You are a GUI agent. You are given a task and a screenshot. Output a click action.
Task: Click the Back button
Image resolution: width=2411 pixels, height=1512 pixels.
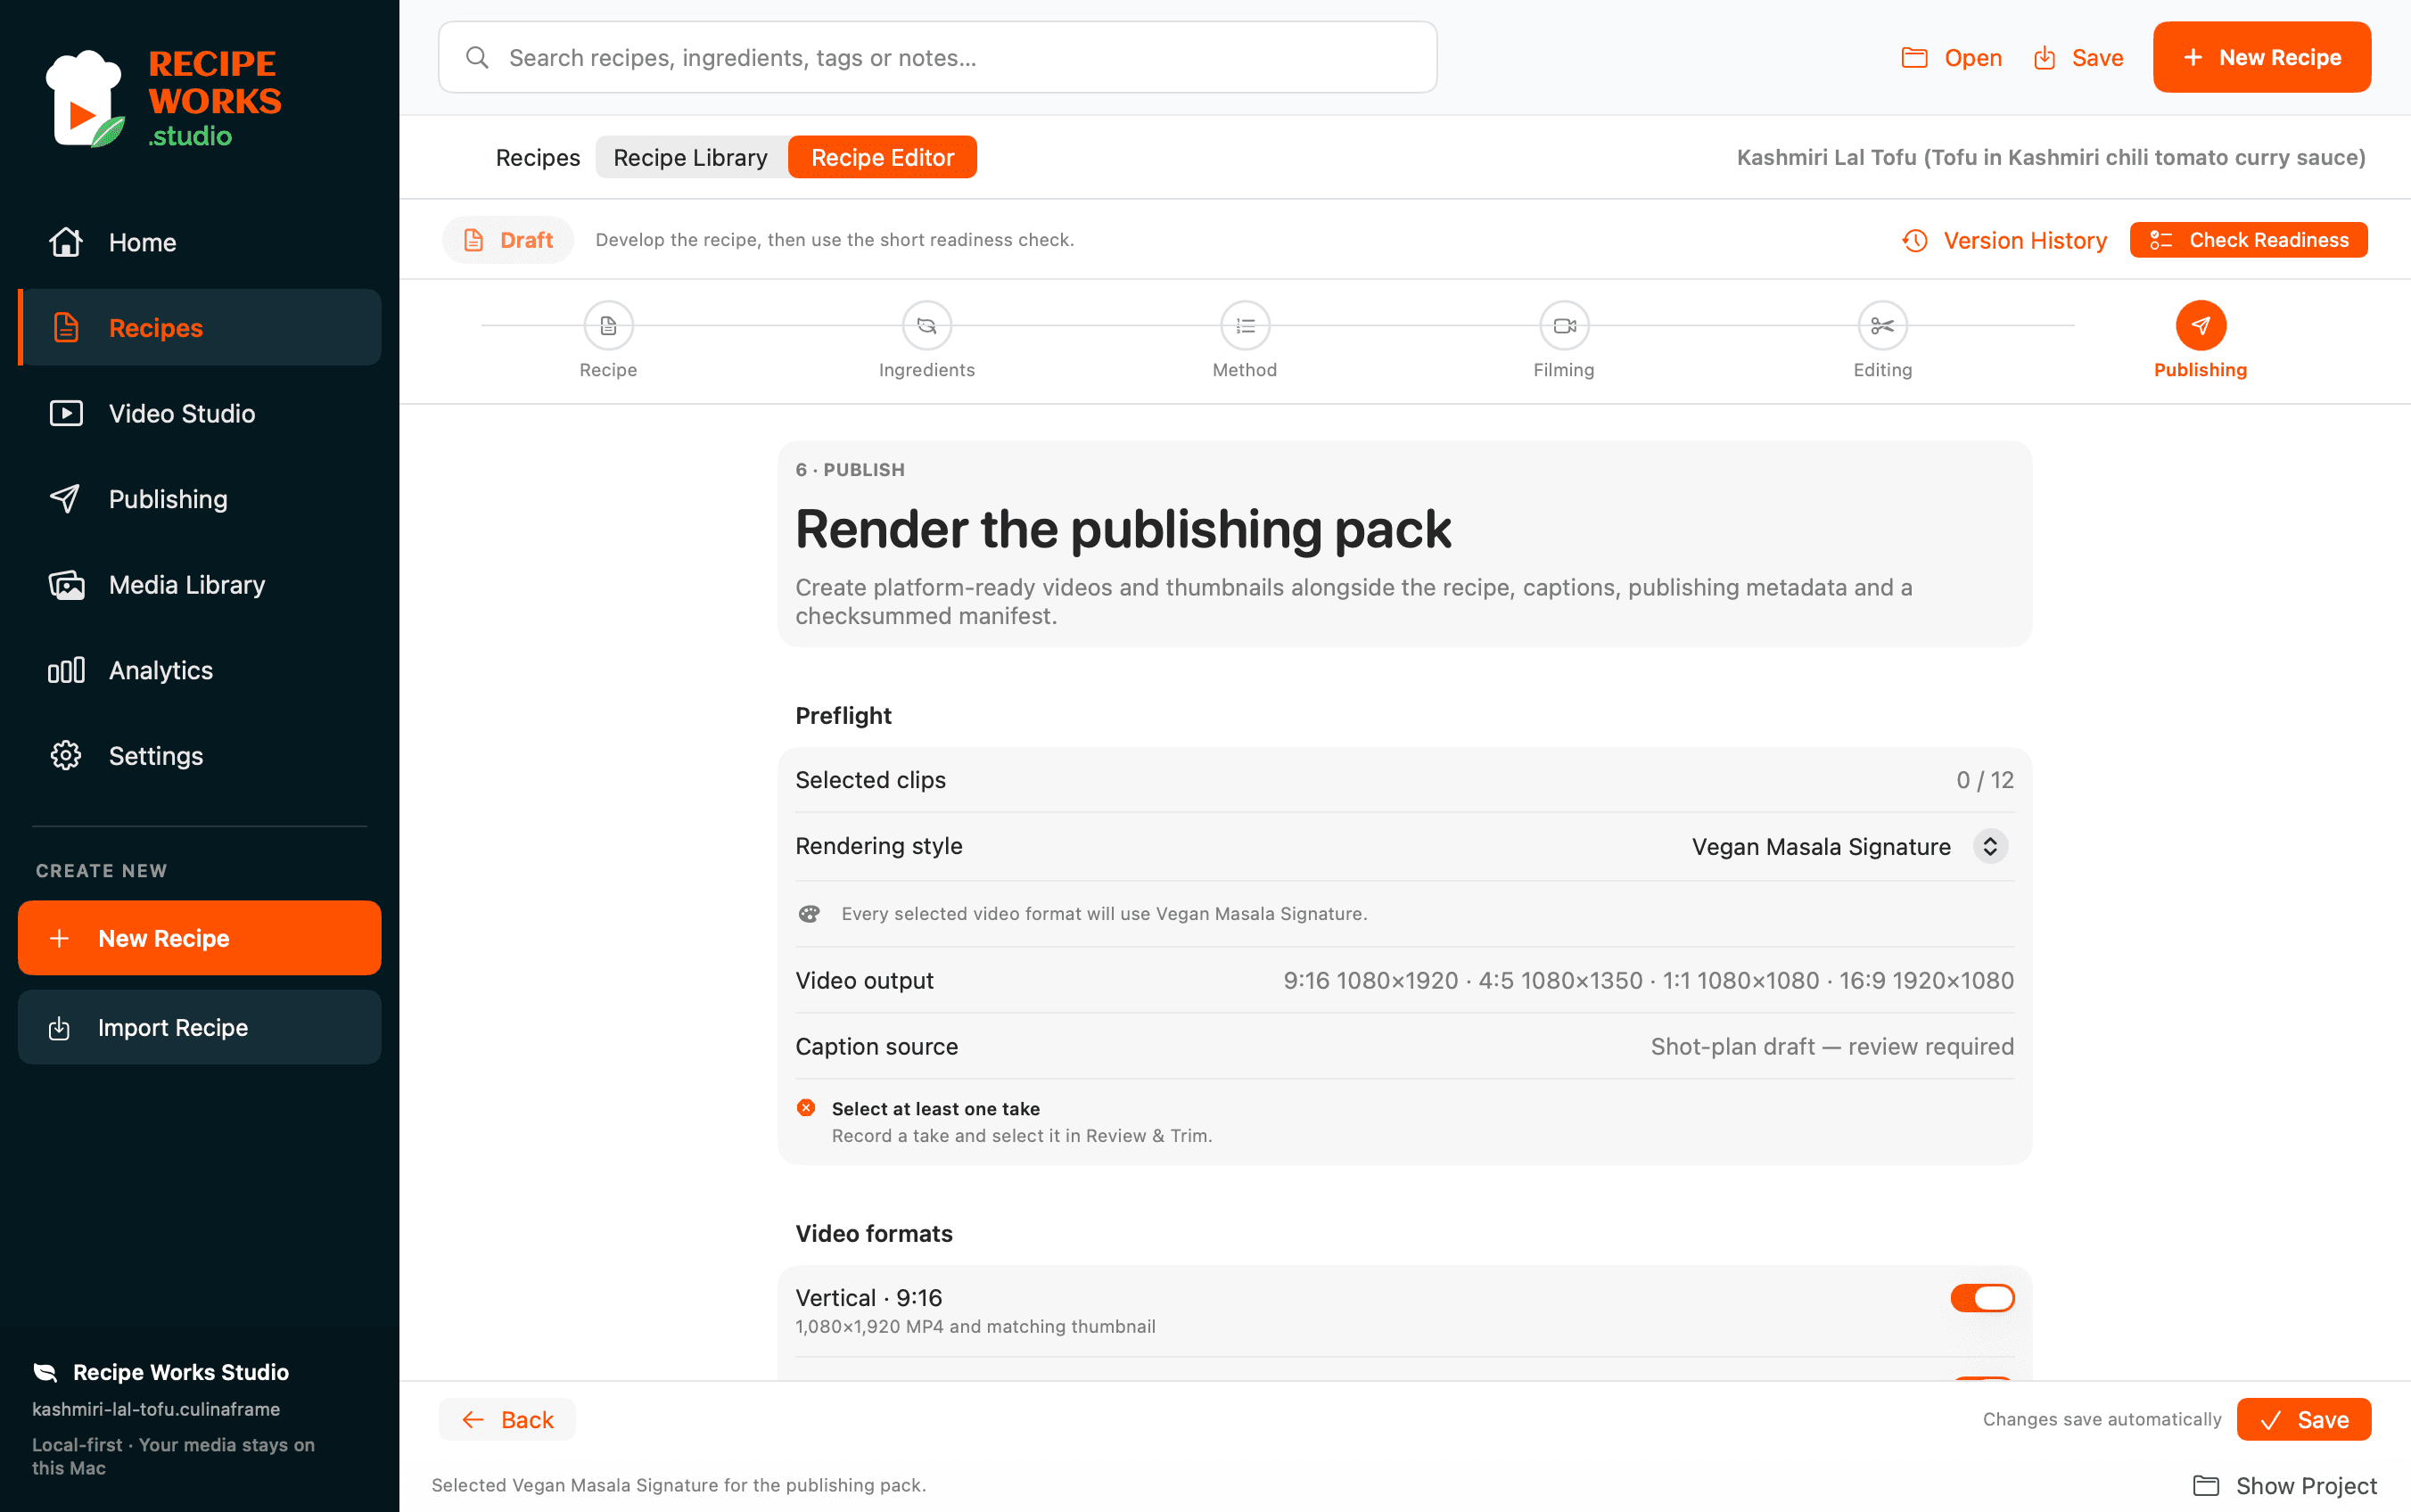(507, 1419)
